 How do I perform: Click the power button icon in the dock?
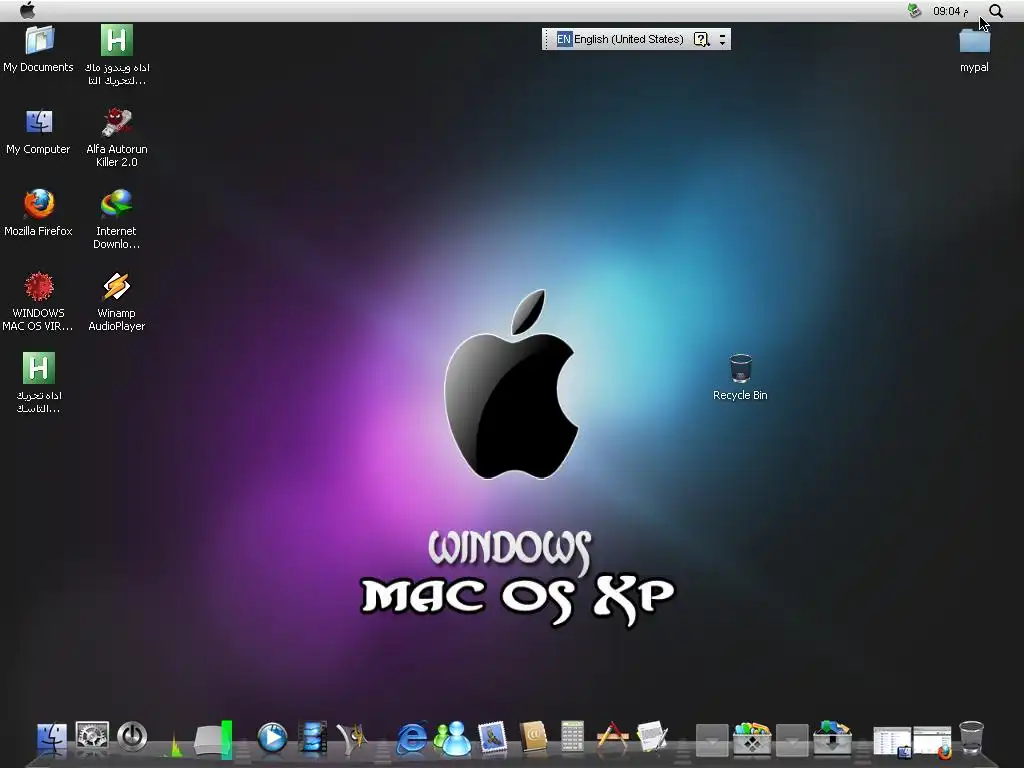tap(132, 737)
